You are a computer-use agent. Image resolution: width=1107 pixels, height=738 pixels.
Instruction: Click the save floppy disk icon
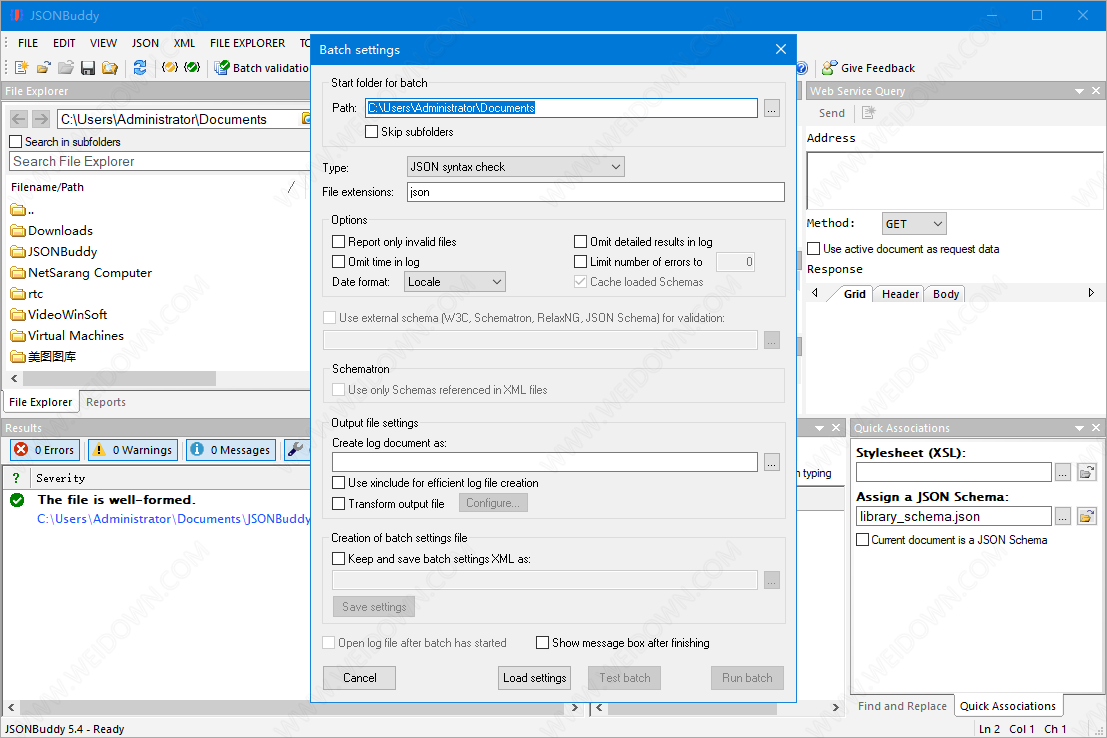click(x=87, y=68)
